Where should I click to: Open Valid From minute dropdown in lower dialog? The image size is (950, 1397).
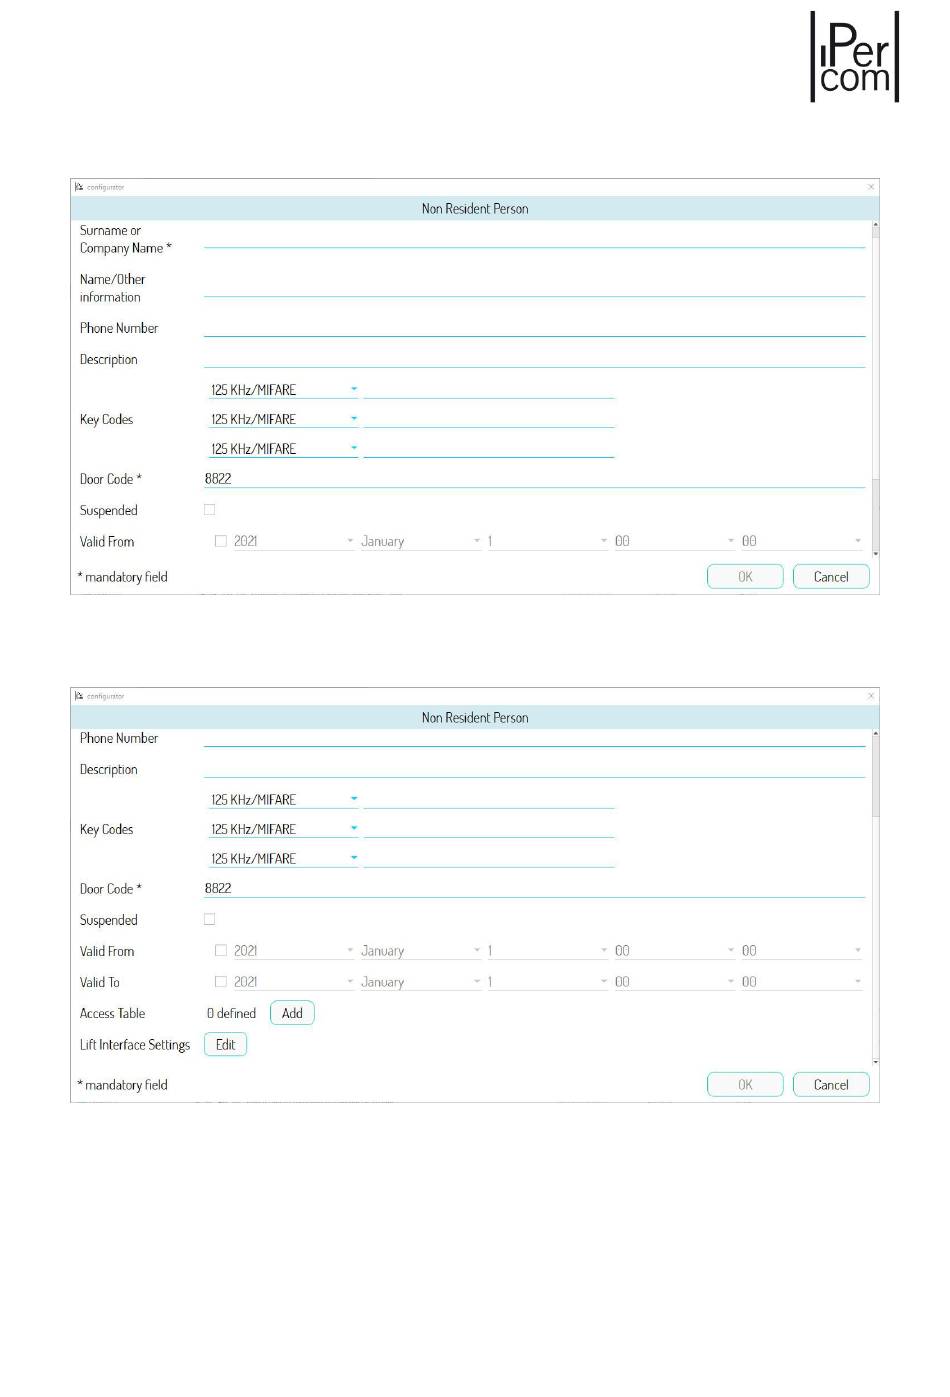tap(801, 951)
